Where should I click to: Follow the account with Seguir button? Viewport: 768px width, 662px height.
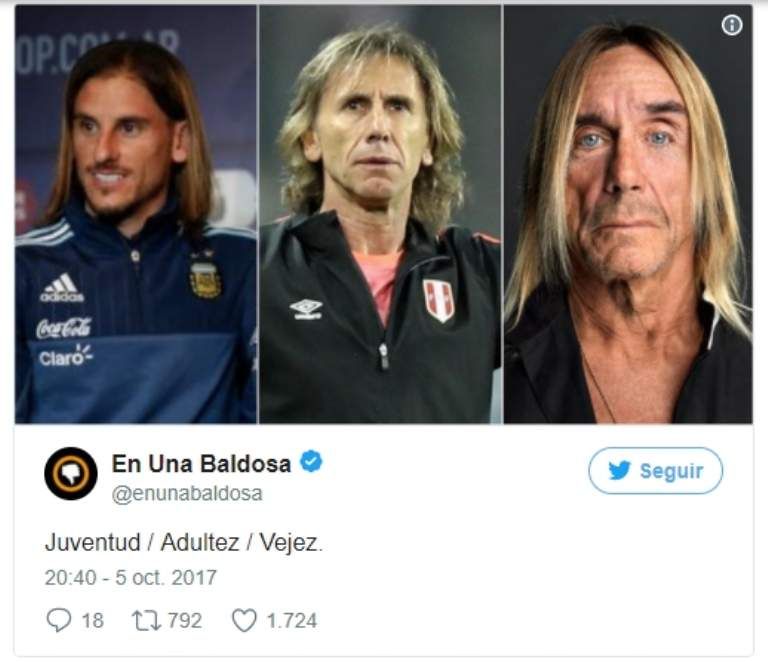point(655,471)
